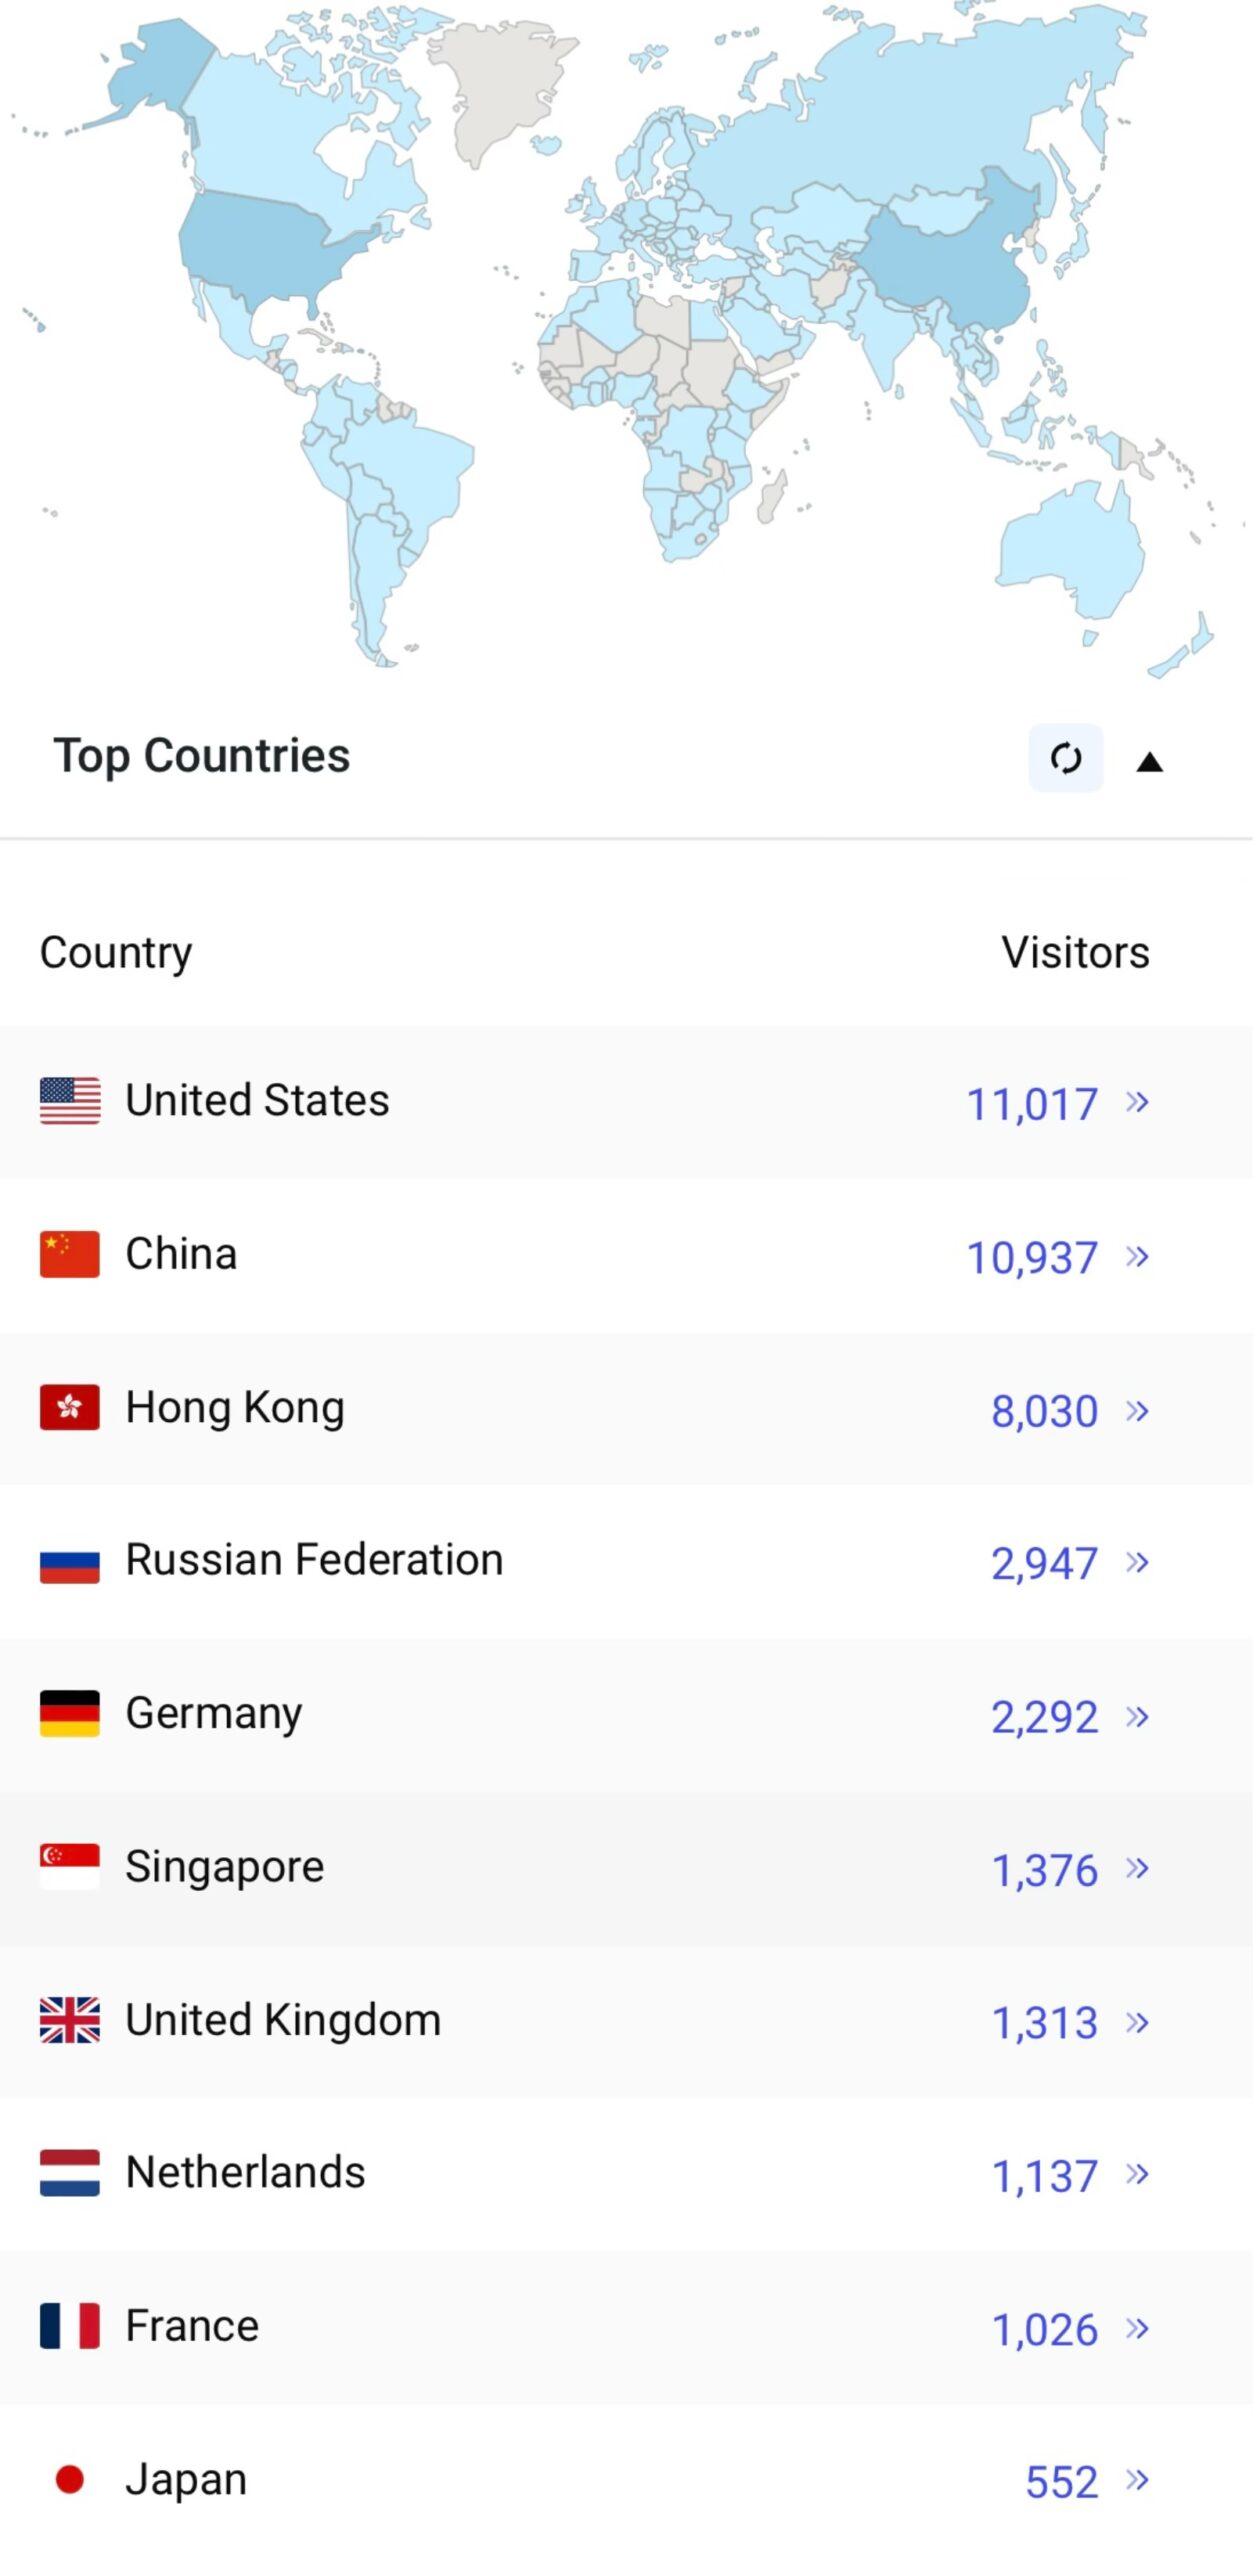Image resolution: width=1253 pixels, height=2560 pixels.
Task: Select the Netherlands country name
Action: [245, 2172]
